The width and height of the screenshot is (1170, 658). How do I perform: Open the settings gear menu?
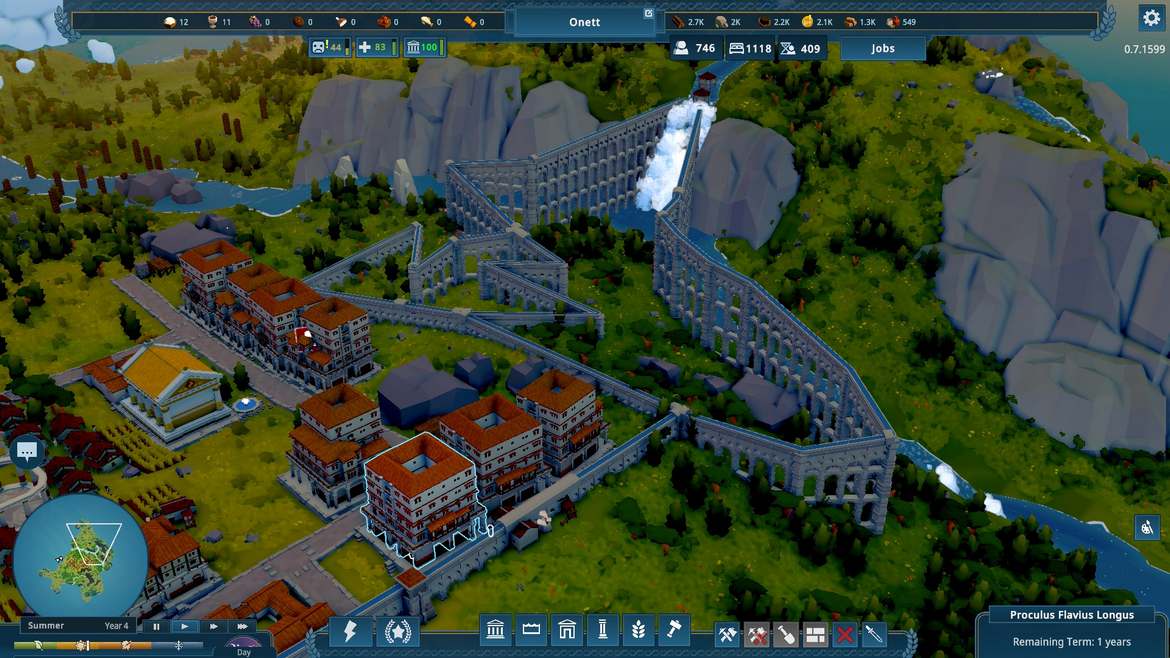(x=1150, y=18)
